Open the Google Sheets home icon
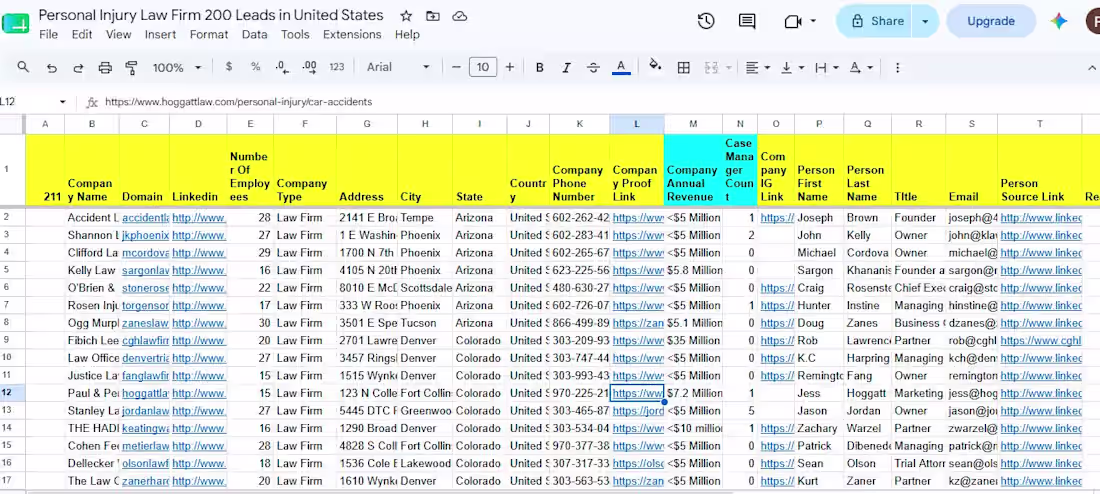The height and width of the screenshot is (494, 1100). [x=14, y=24]
